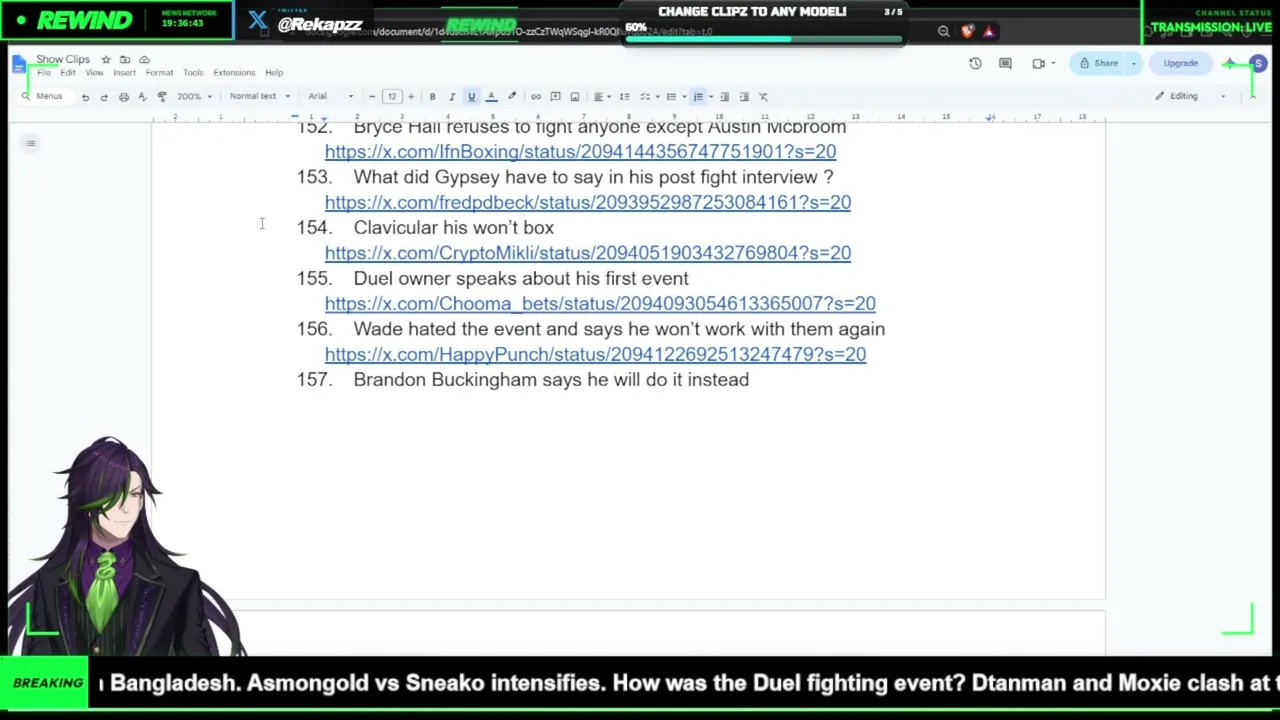Viewport: 1280px width, 720px height.
Task: Open the Edit menu
Action: [68, 73]
